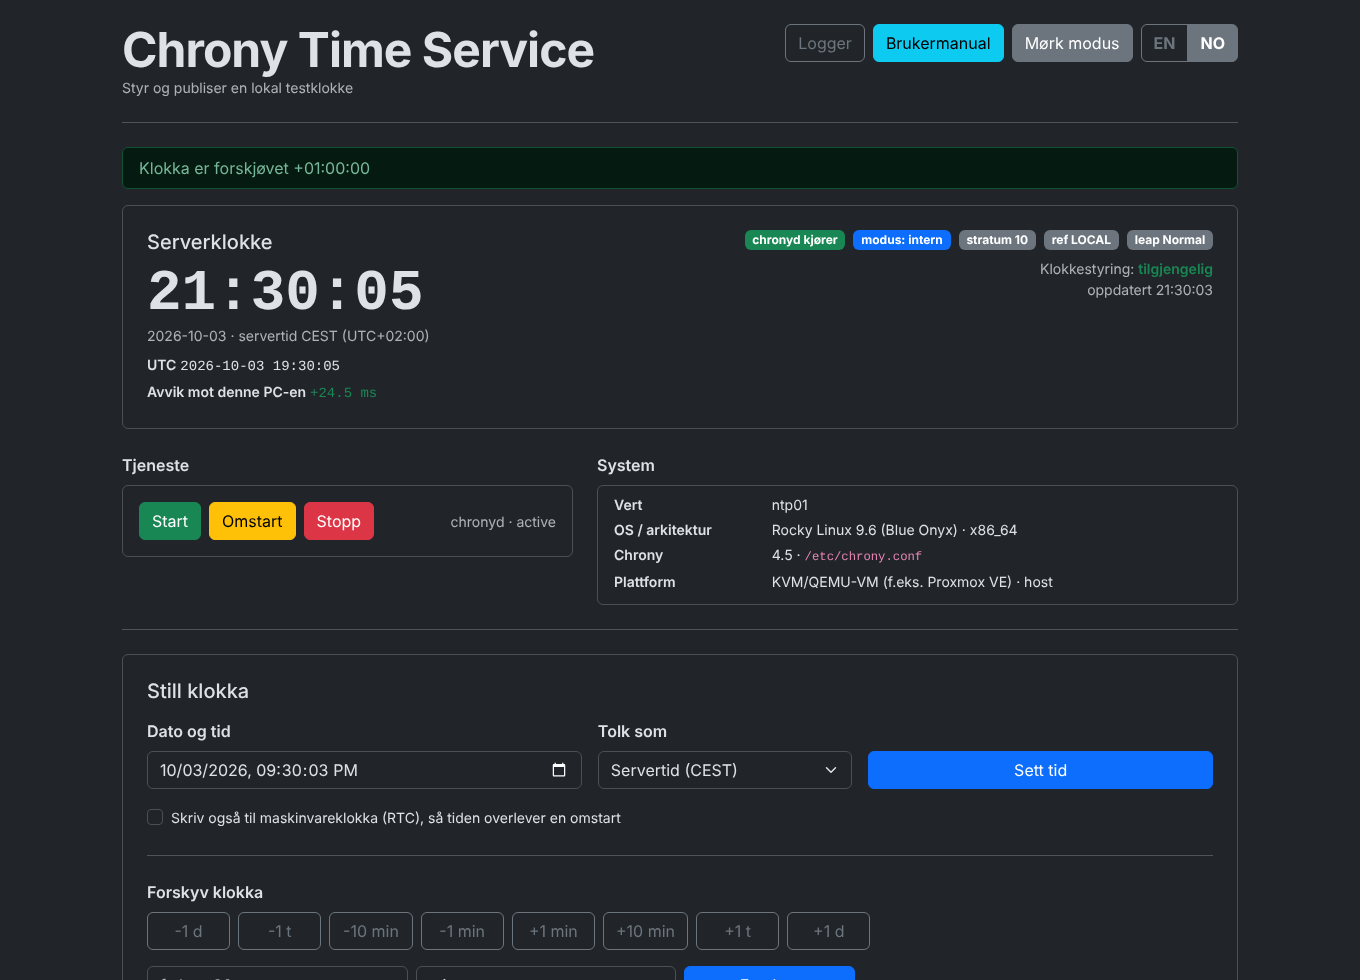Start the chronyd service
This screenshot has width=1360, height=980.
(x=170, y=521)
